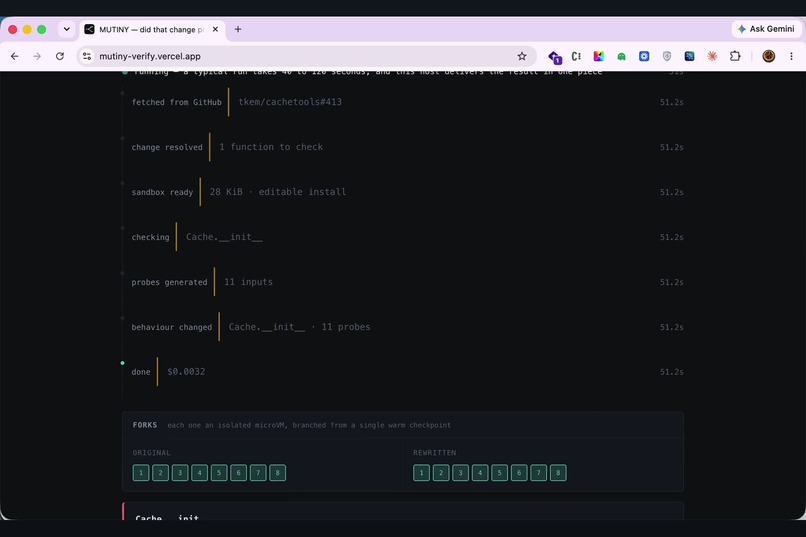Image resolution: width=806 pixels, height=537 pixels.
Task: Click the "11 inputs" text
Action: (x=248, y=282)
